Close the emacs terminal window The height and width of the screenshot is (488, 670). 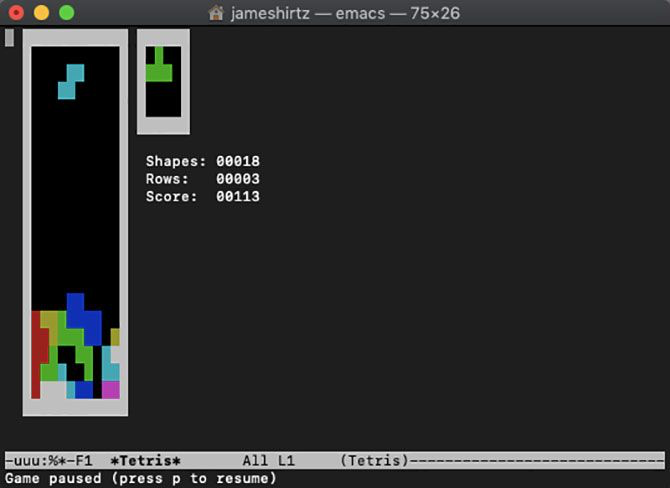16,13
